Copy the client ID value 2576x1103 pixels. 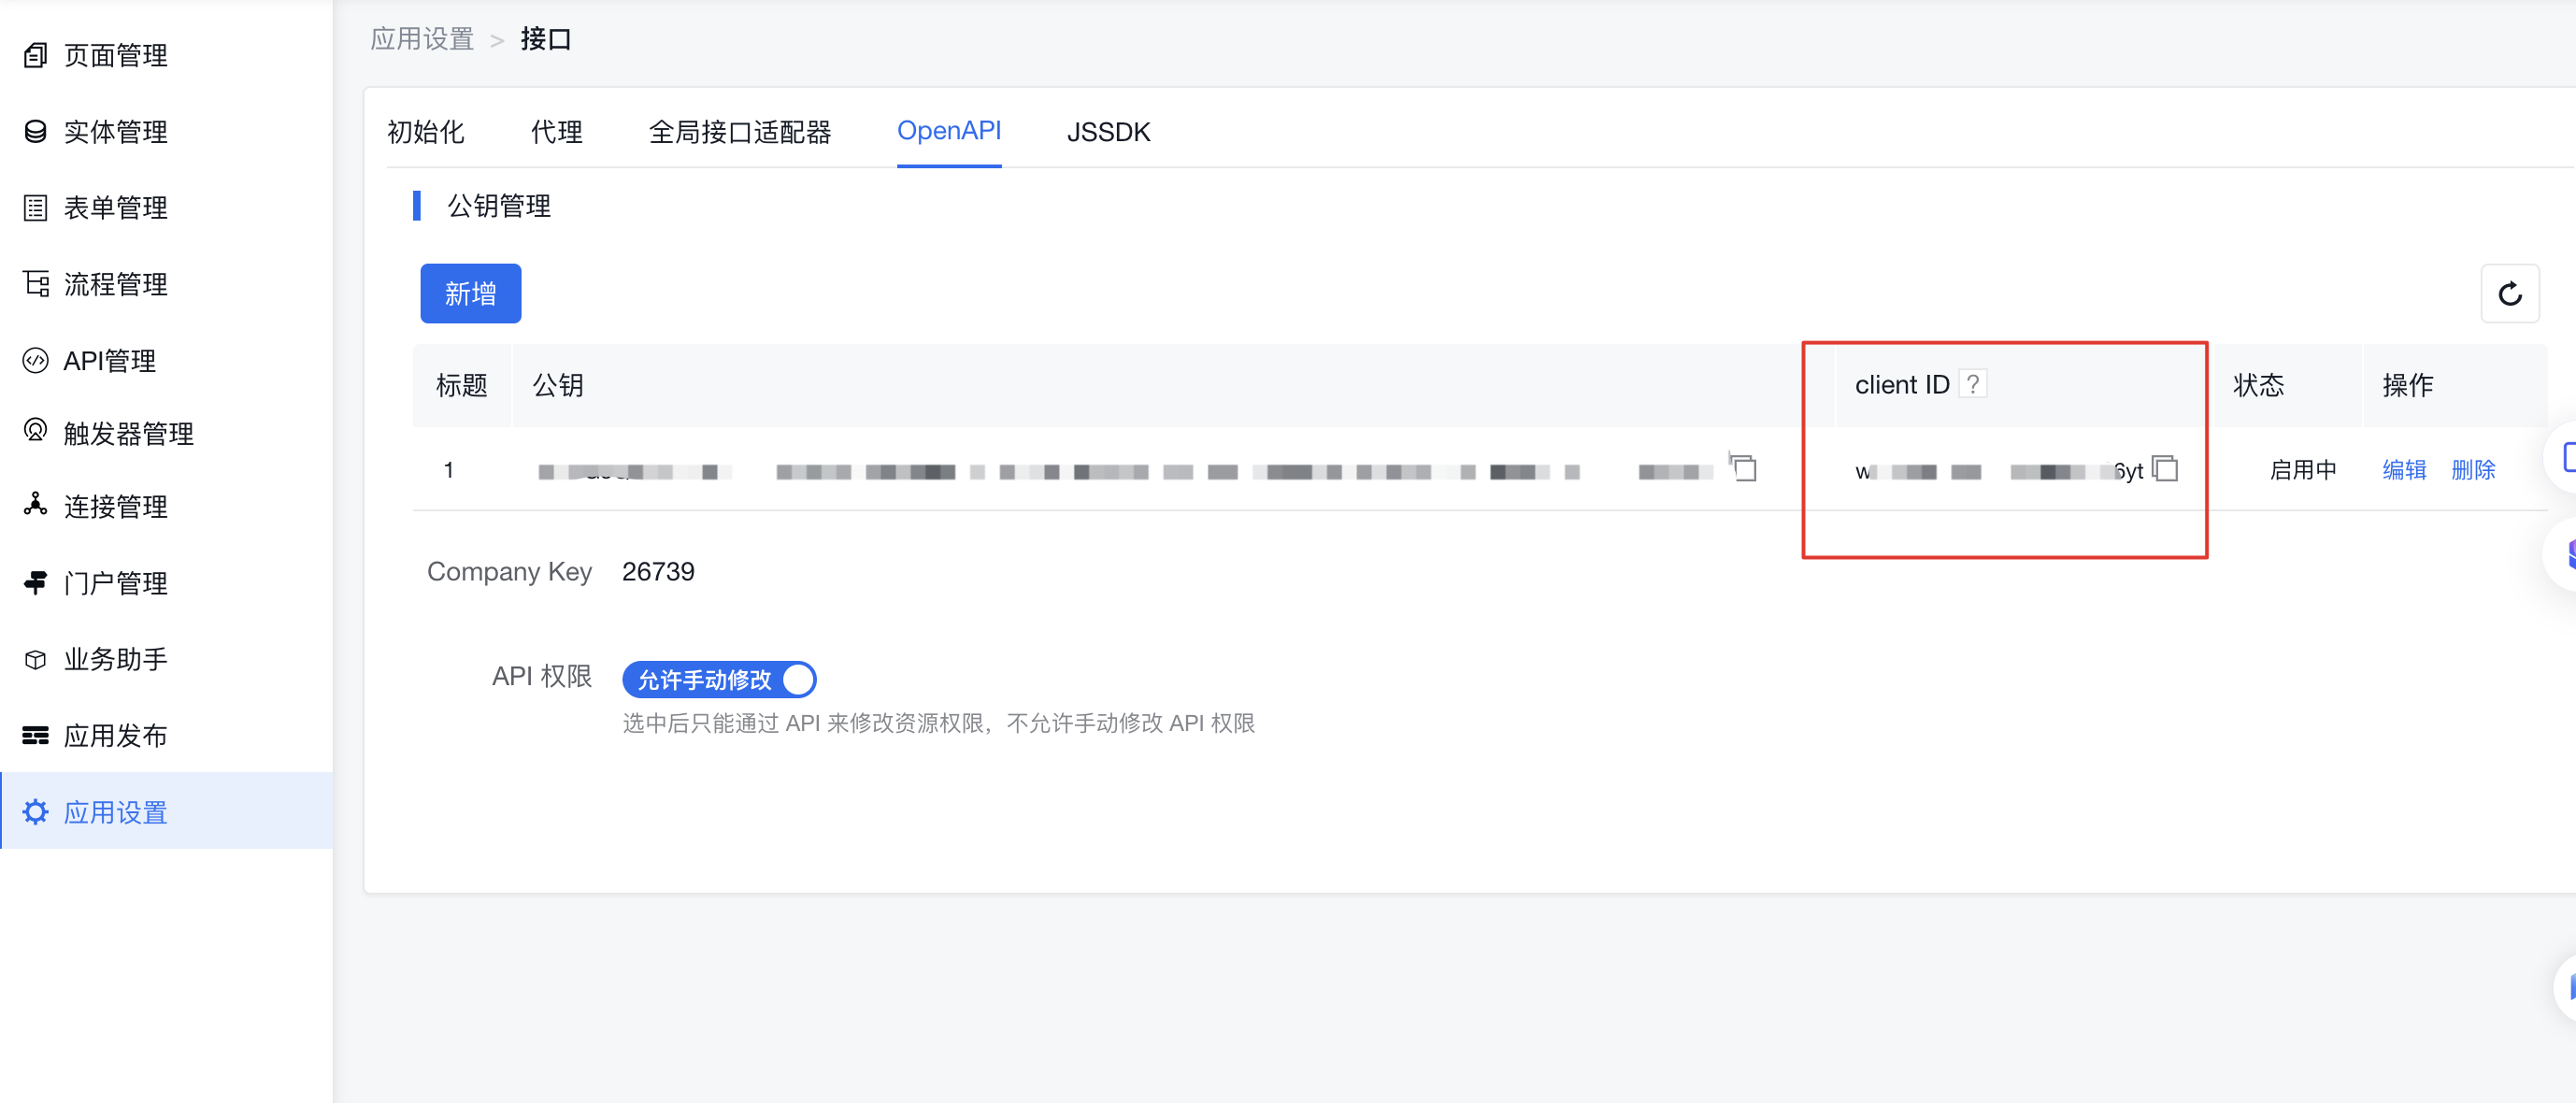(2165, 468)
